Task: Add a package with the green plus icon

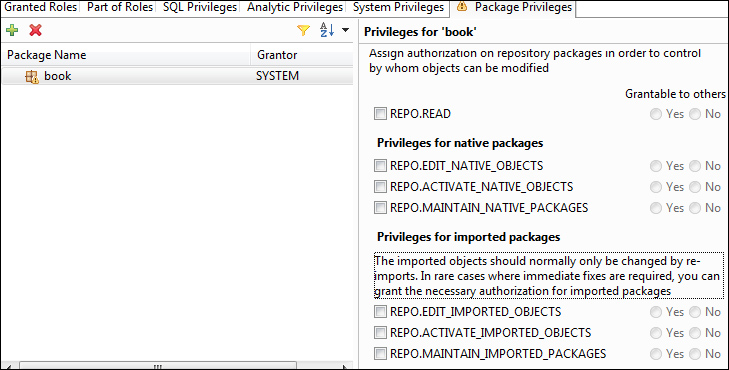Action: 12,30
